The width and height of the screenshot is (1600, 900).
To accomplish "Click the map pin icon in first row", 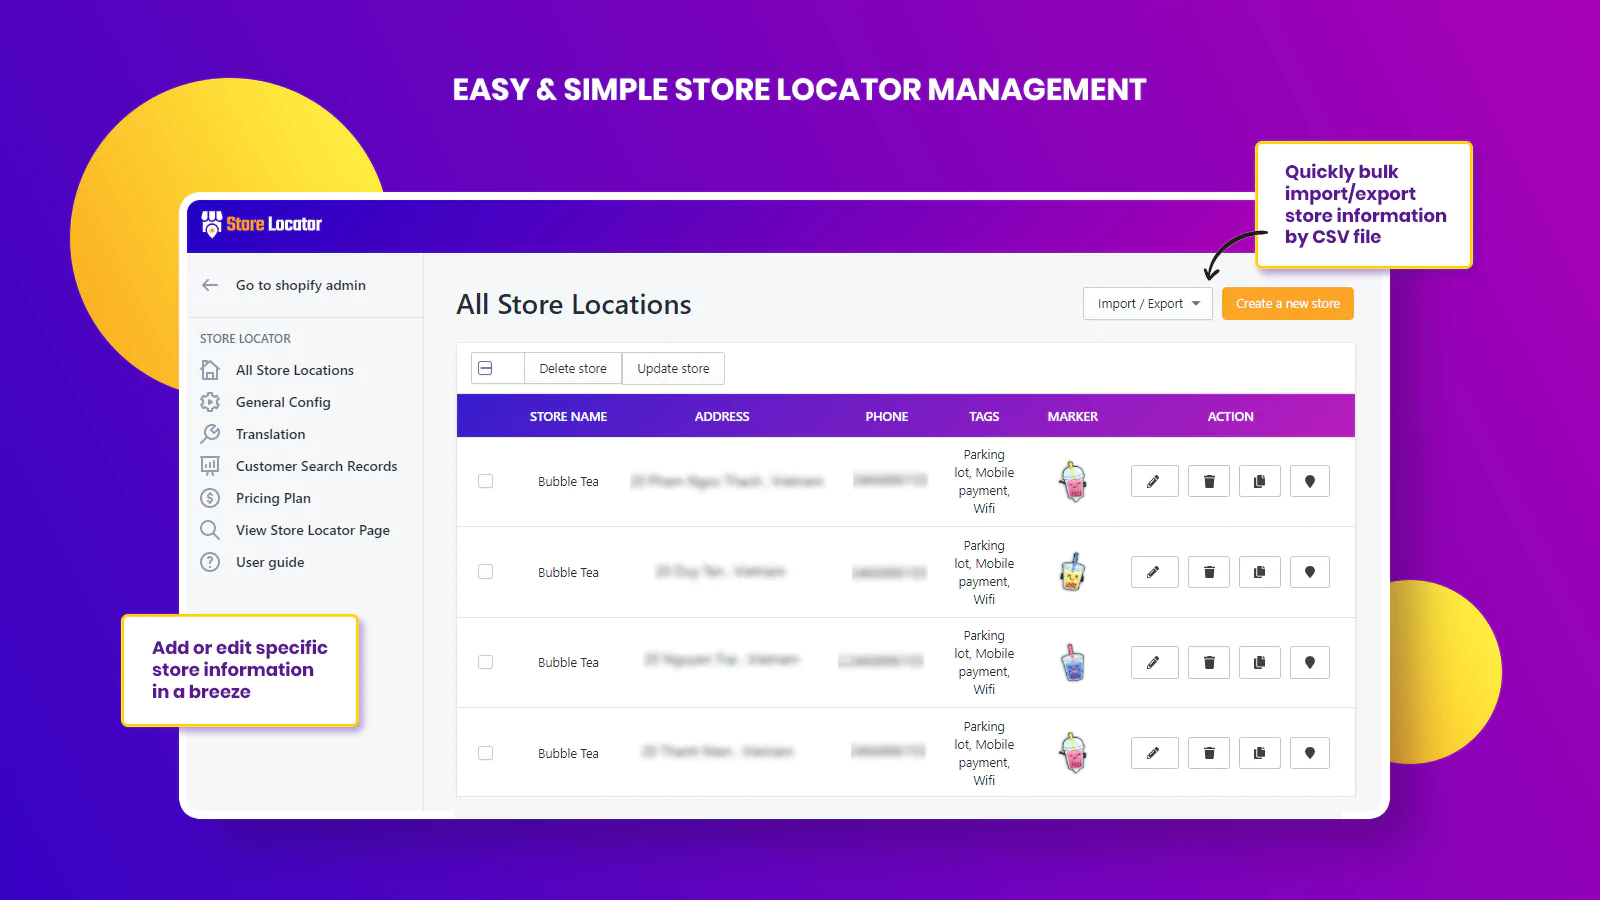I will [1309, 481].
